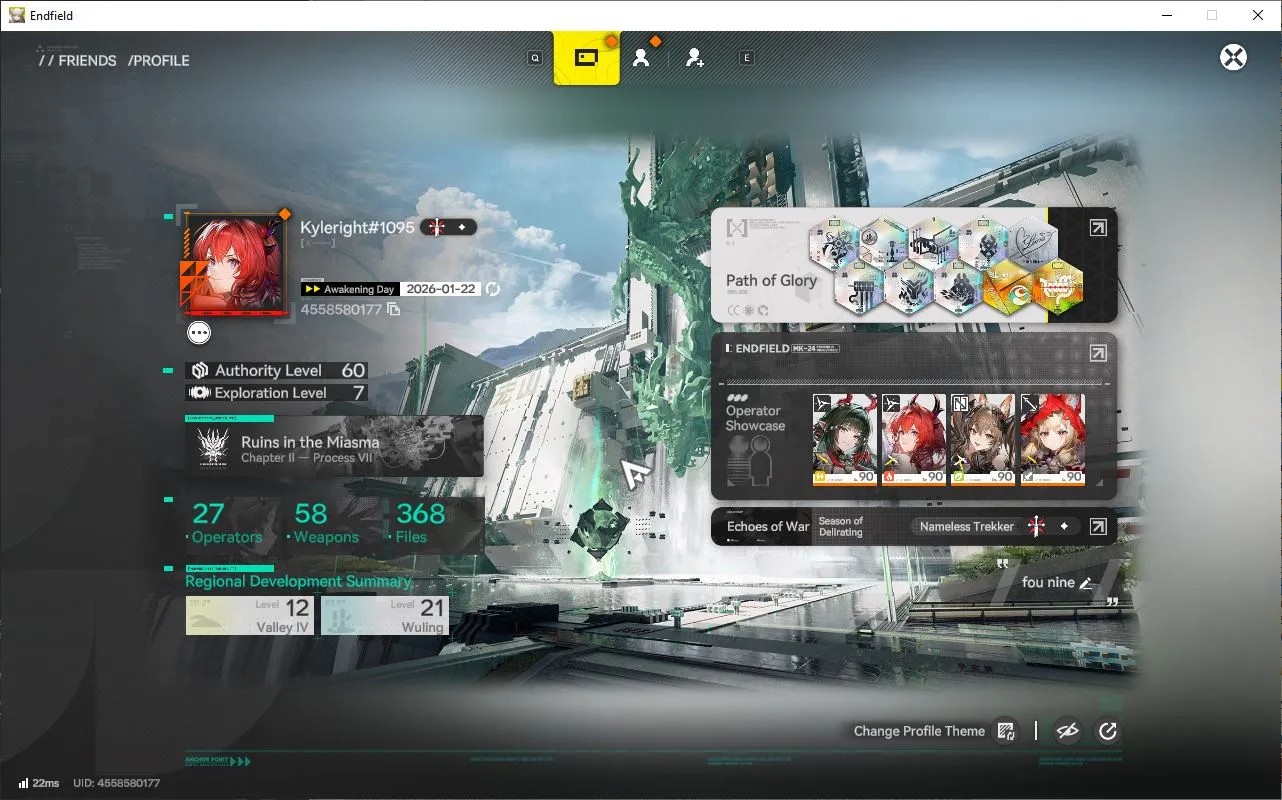Viewport: 1282px width, 800px height.
Task: Click the PROFILE breadcrumb
Action: coord(161,61)
